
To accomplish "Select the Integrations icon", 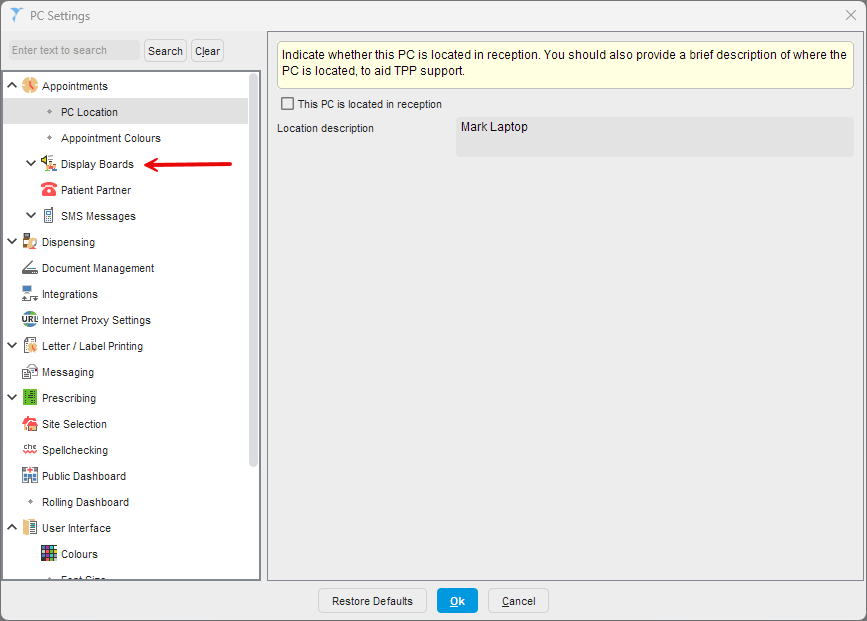I will coord(30,294).
